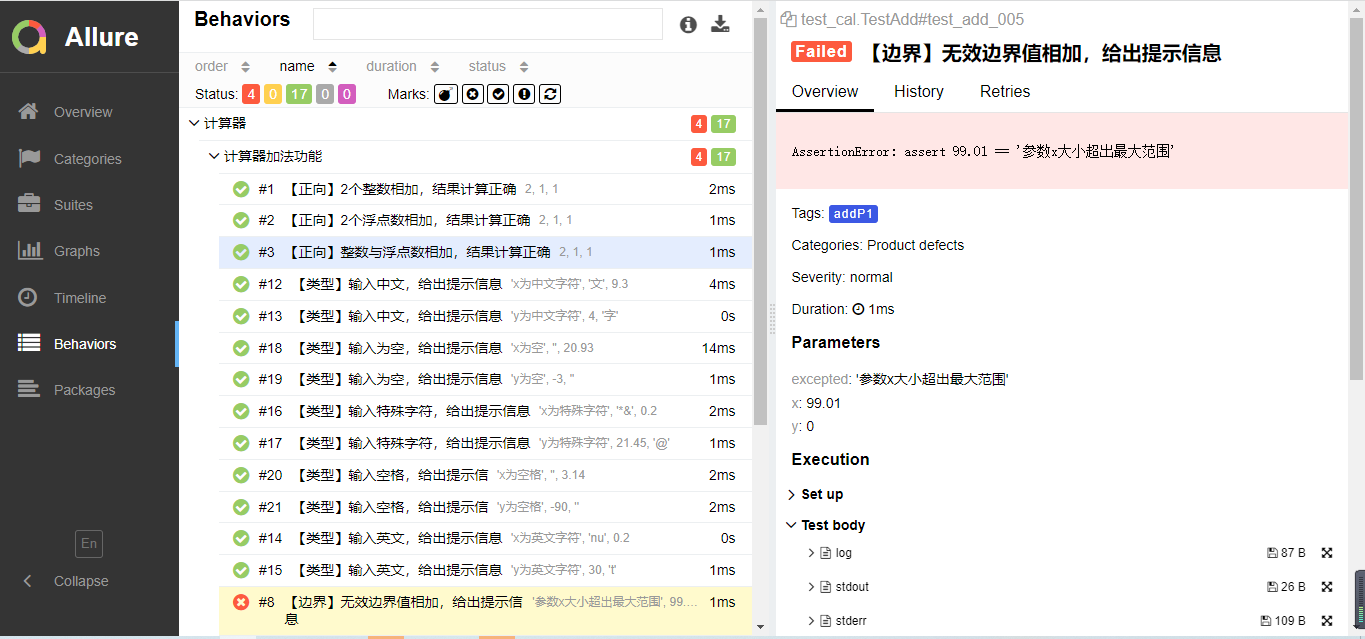Toggle the failed status filter showing 4
Screen dimensions: 1365x639
click(251, 94)
